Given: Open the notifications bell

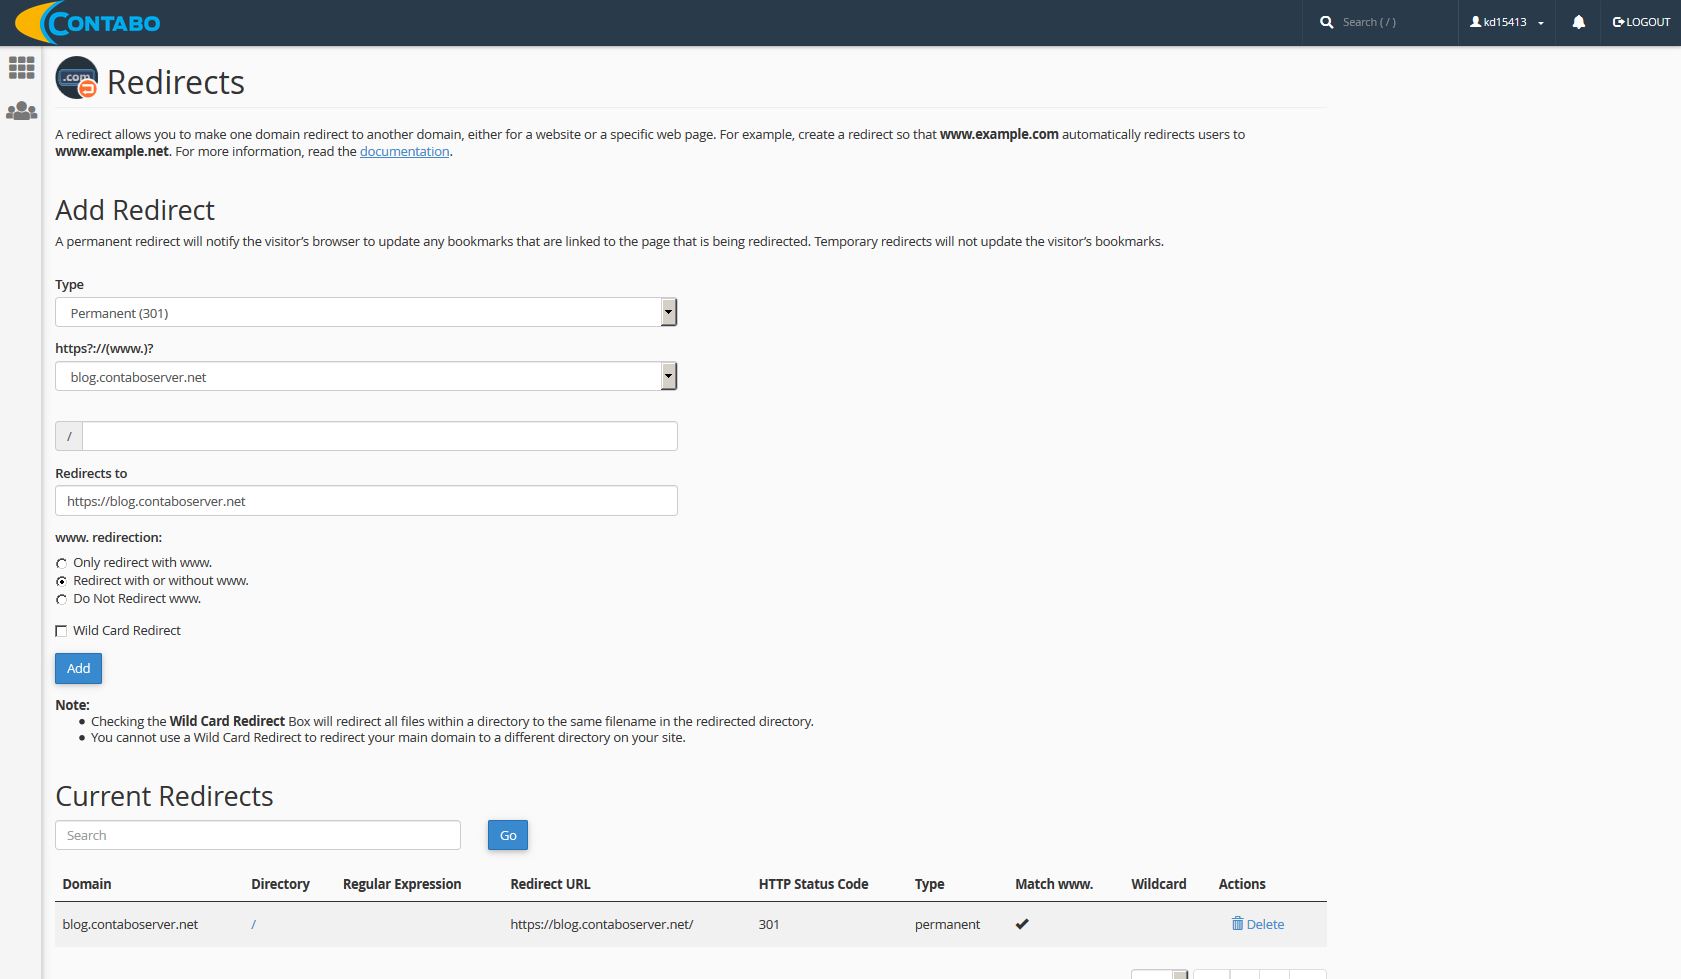Looking at the screenshot, I should [1578, 22].
